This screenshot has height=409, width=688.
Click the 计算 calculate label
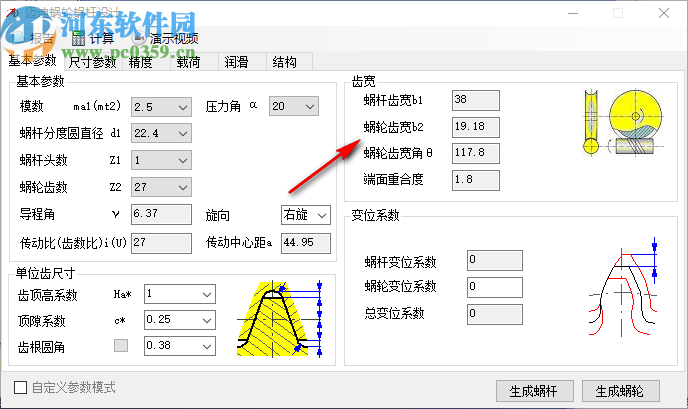point(102,39)
